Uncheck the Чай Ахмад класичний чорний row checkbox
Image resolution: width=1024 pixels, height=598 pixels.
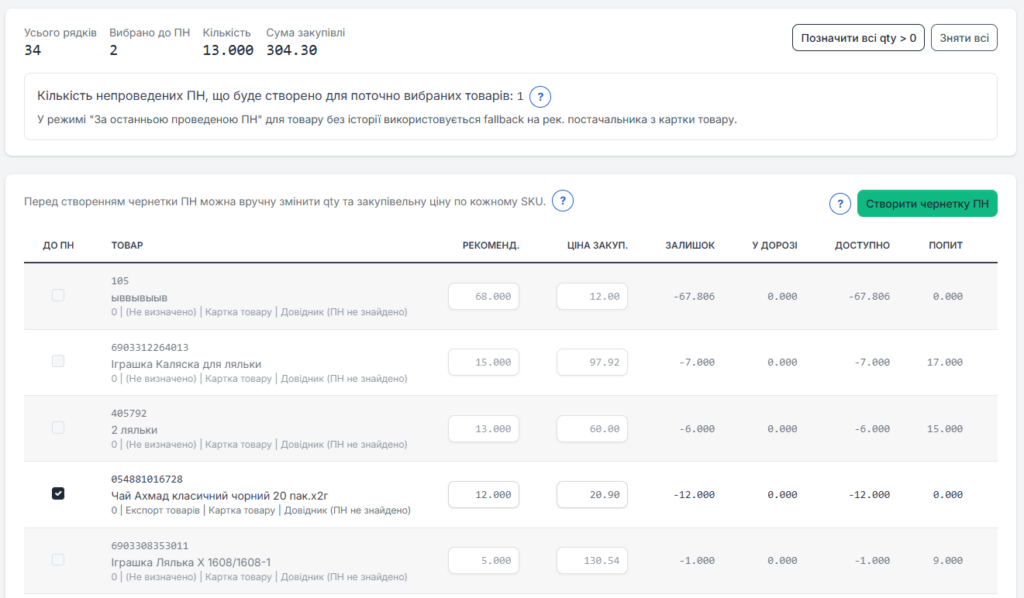click(x=58, y=494)
